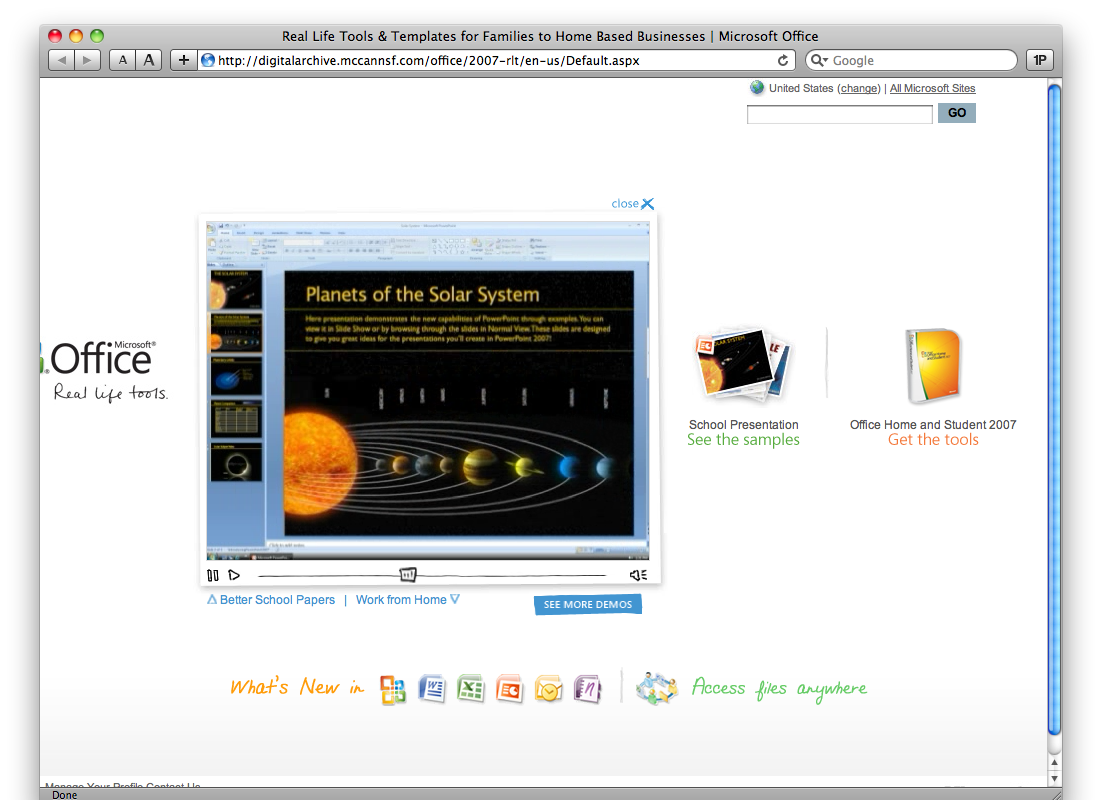
Task: Add a bookmark with the plus button
Action: [183, 60]
